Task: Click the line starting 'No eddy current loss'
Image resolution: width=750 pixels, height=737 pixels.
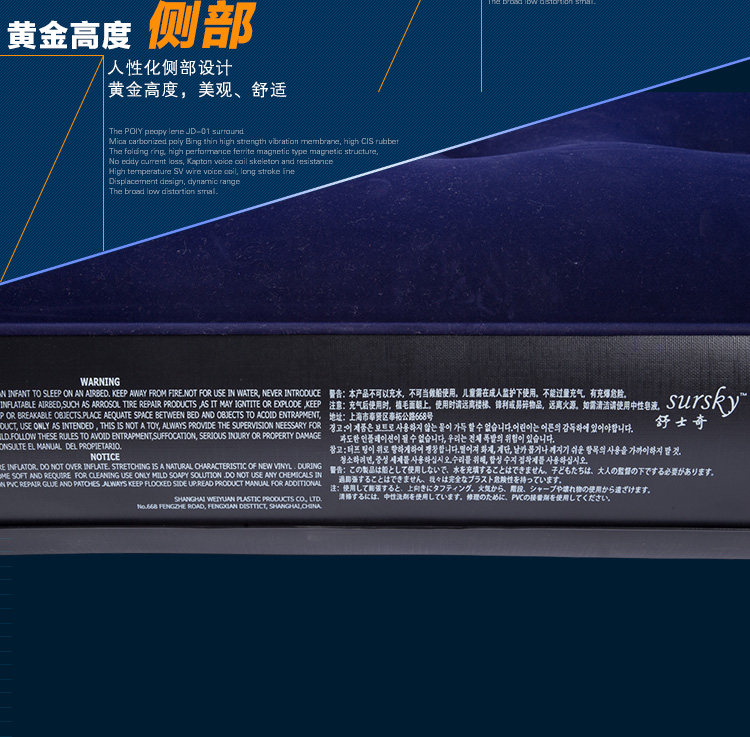Action: pos(221,161)
